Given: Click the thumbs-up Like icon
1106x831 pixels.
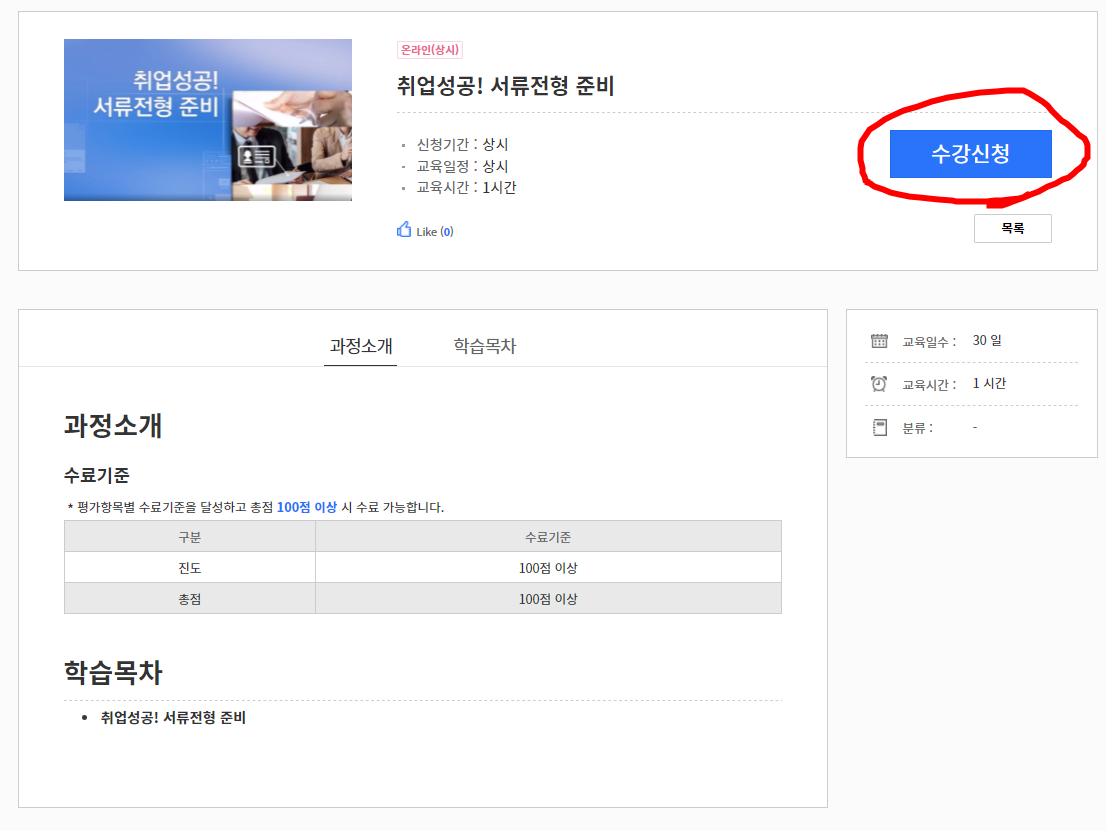Looking at the screenshot, I should click(x=403, y=229).
